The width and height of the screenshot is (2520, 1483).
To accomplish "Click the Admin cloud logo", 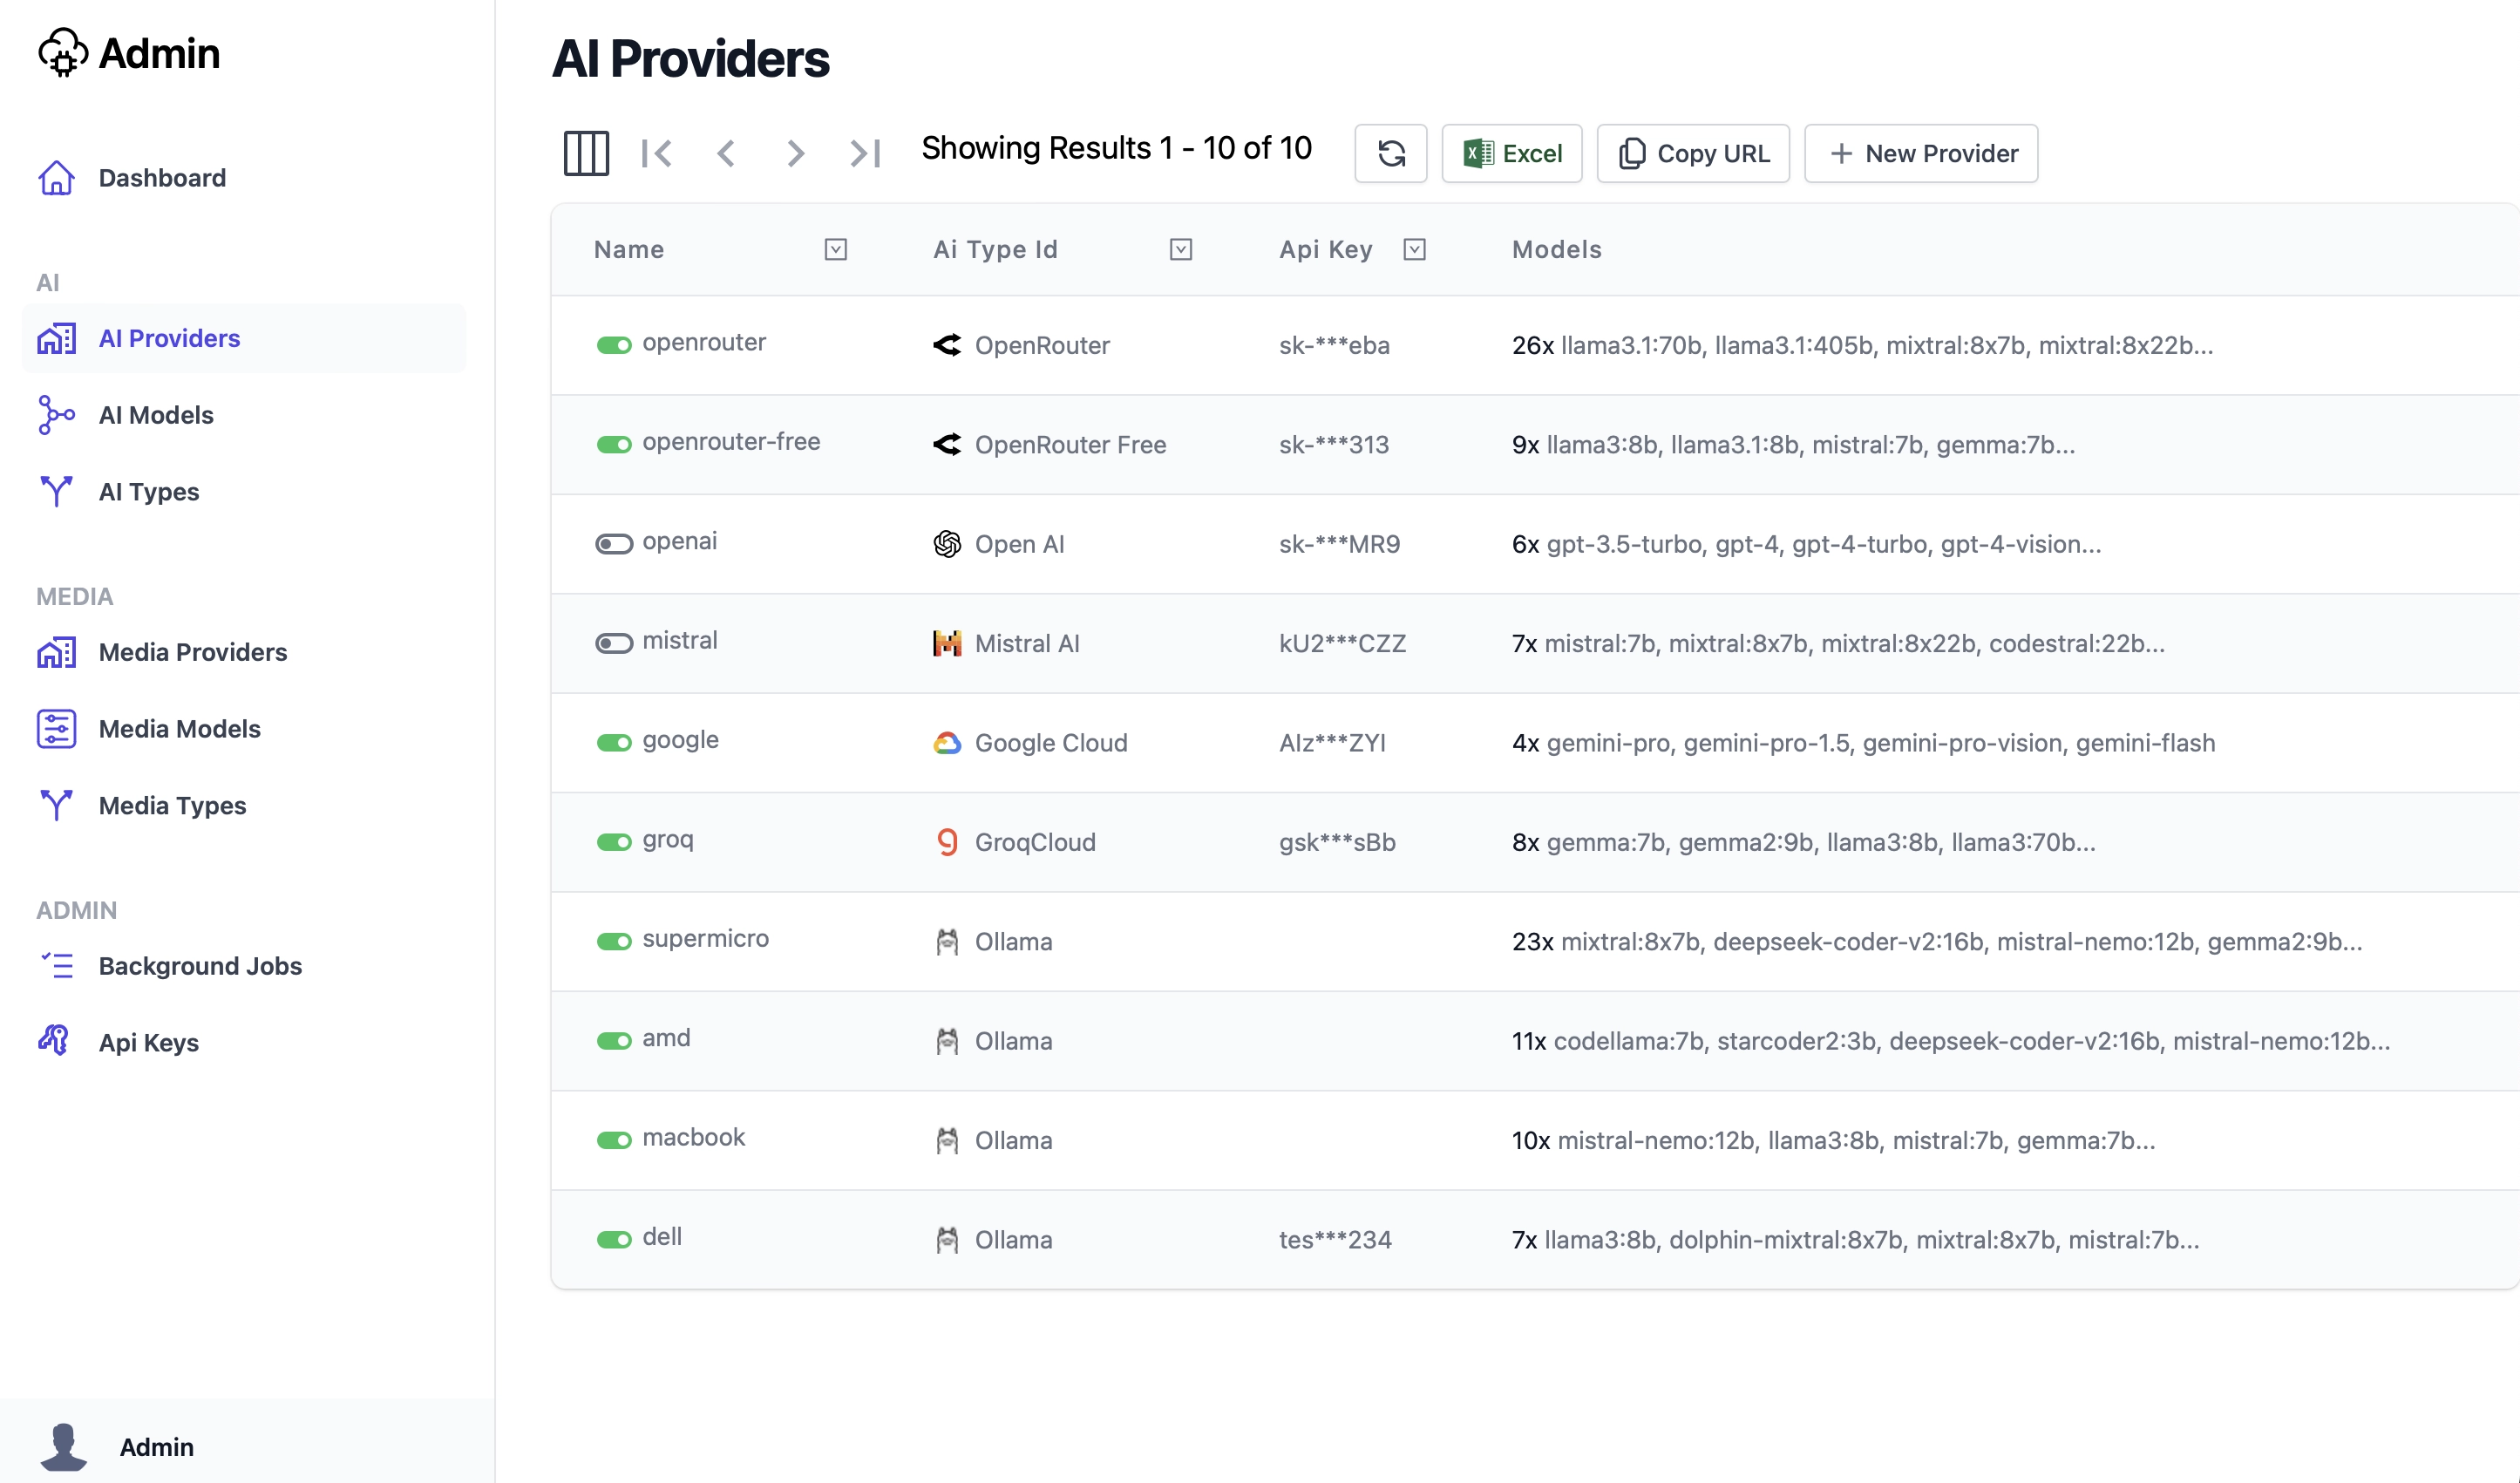I will [63, 52].
